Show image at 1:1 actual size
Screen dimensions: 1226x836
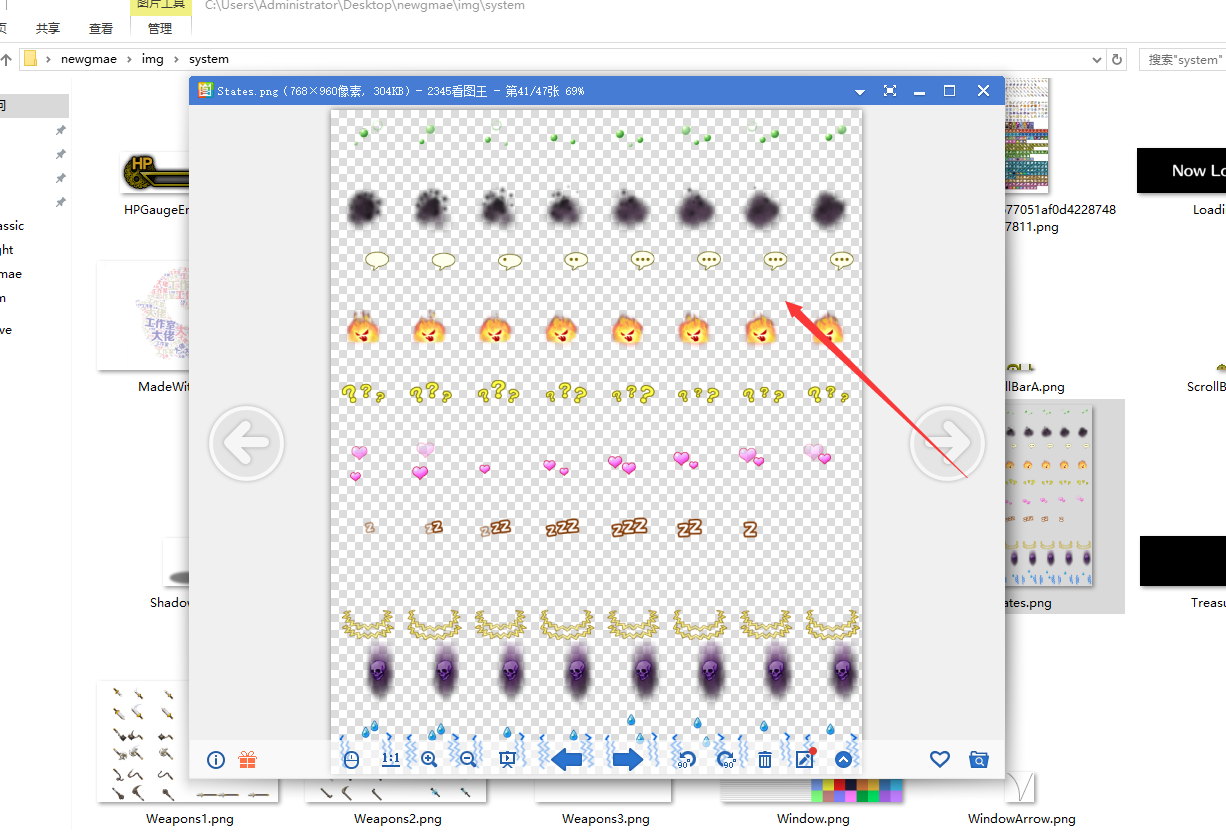pos(391,759)
